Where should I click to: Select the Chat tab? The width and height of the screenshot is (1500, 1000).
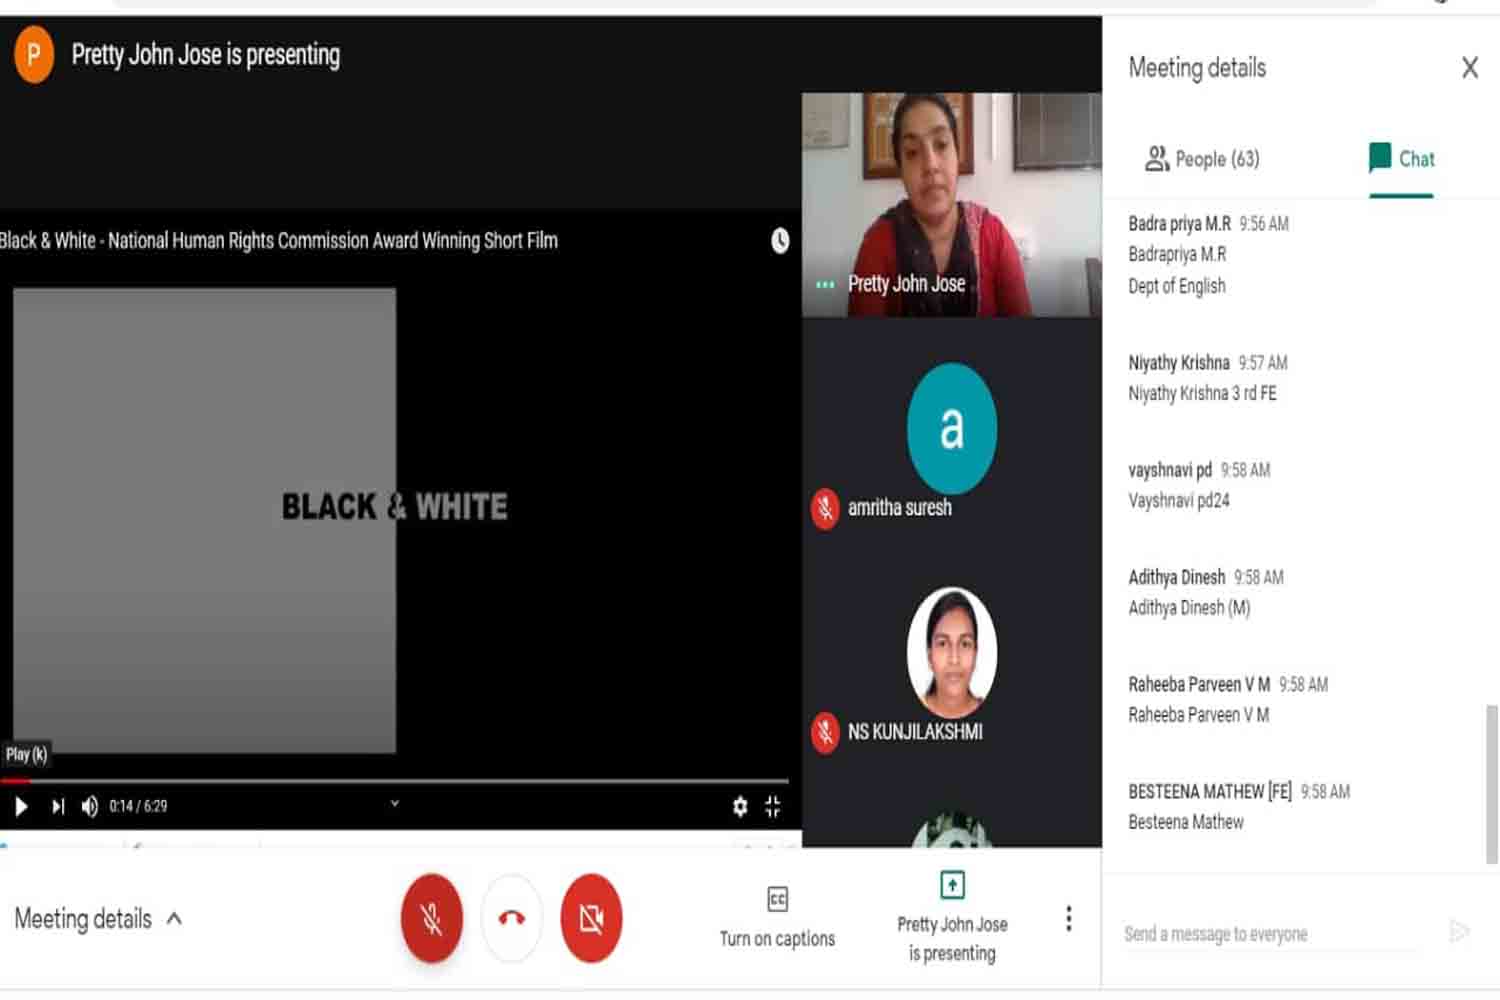(1402, 159)
